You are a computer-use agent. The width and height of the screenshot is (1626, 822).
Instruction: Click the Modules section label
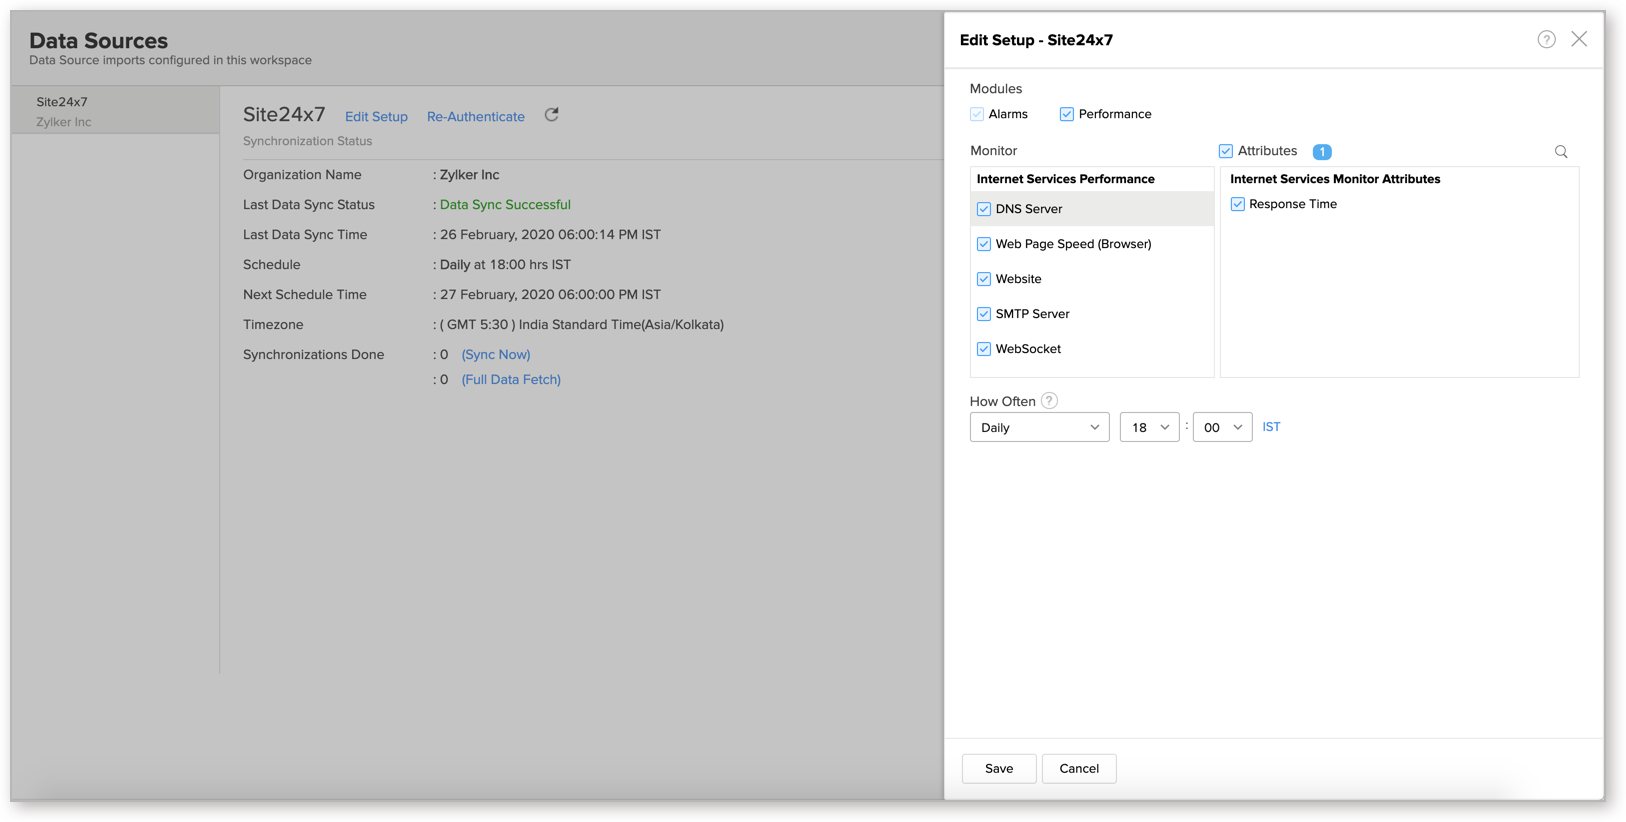pos(996,89)
